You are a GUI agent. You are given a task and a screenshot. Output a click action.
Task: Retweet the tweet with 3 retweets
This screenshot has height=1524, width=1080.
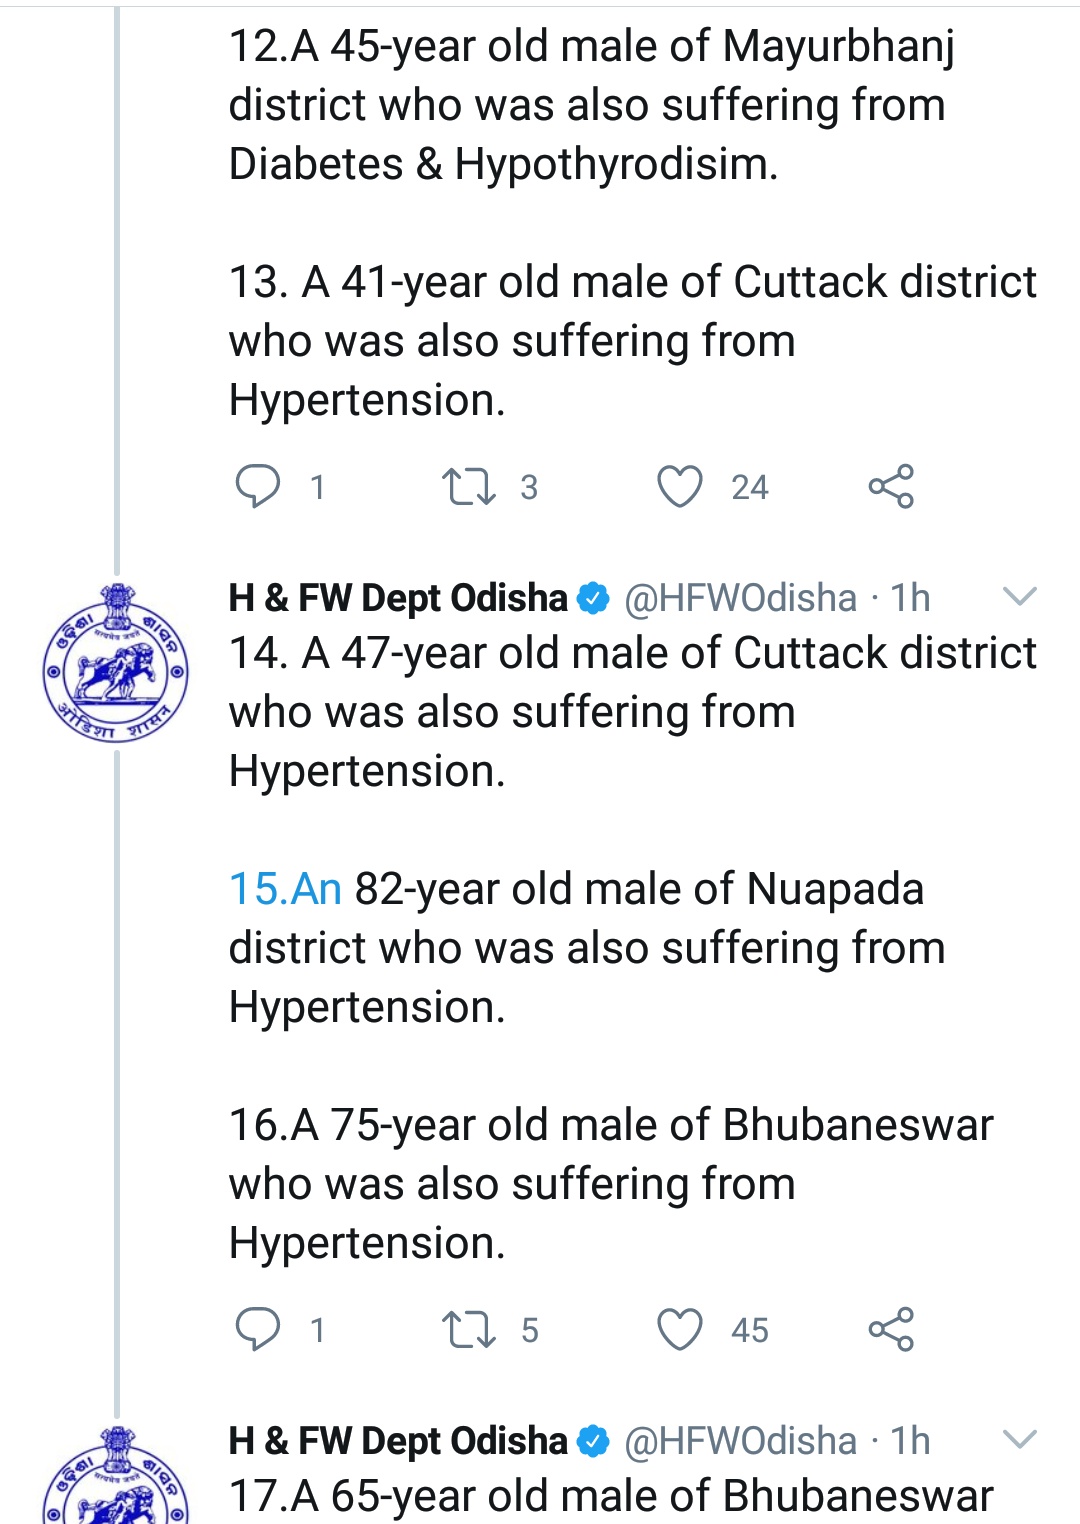pos(468,487)
